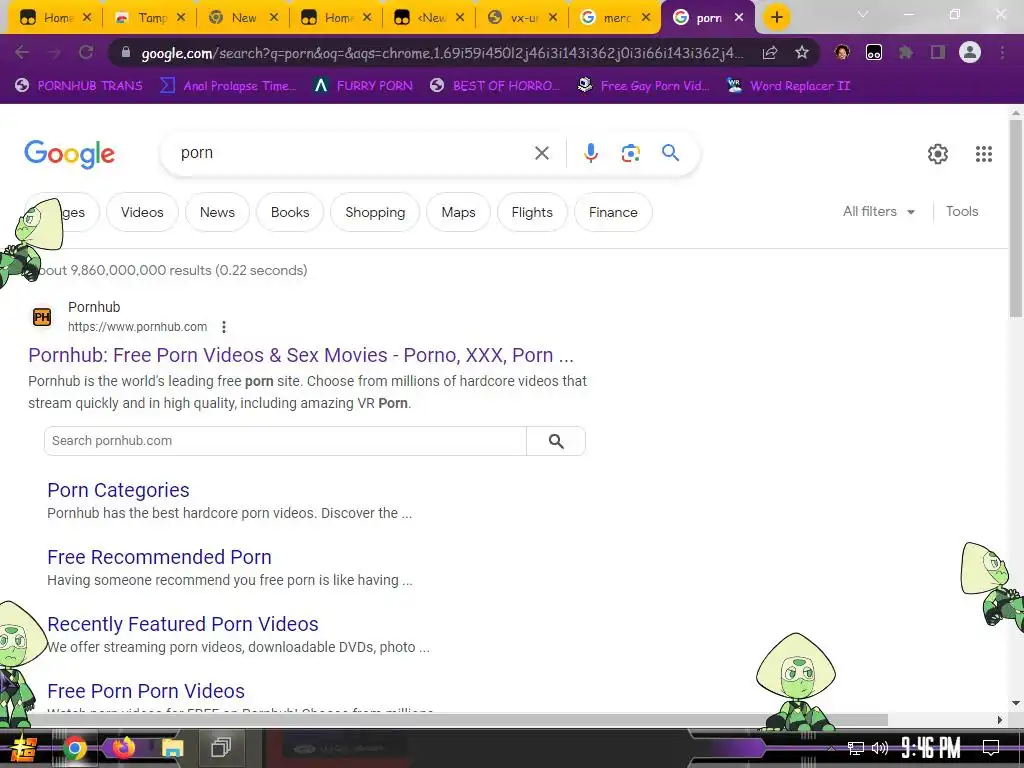Viewport: 1024px width, 768px height.
Task: Filter results by Shopping
Action: click(375, 212)
